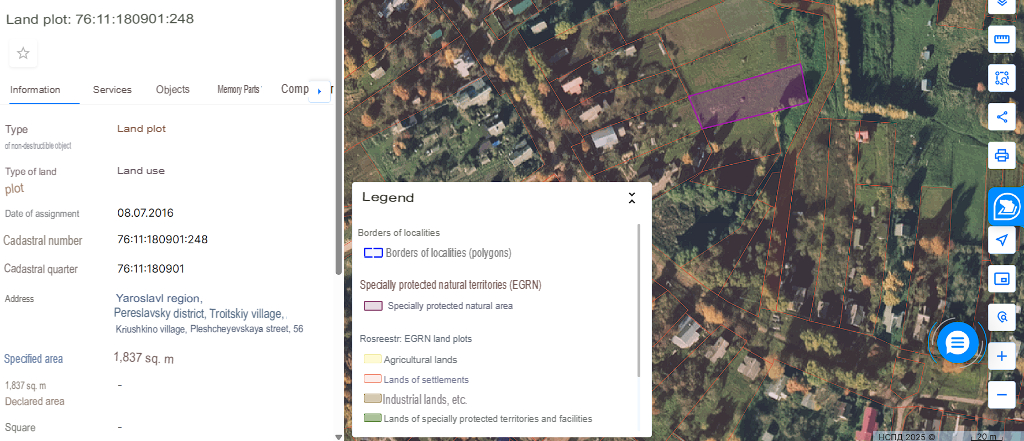Click cadastral number value 76:11:180901:248

tap(163, 239)
